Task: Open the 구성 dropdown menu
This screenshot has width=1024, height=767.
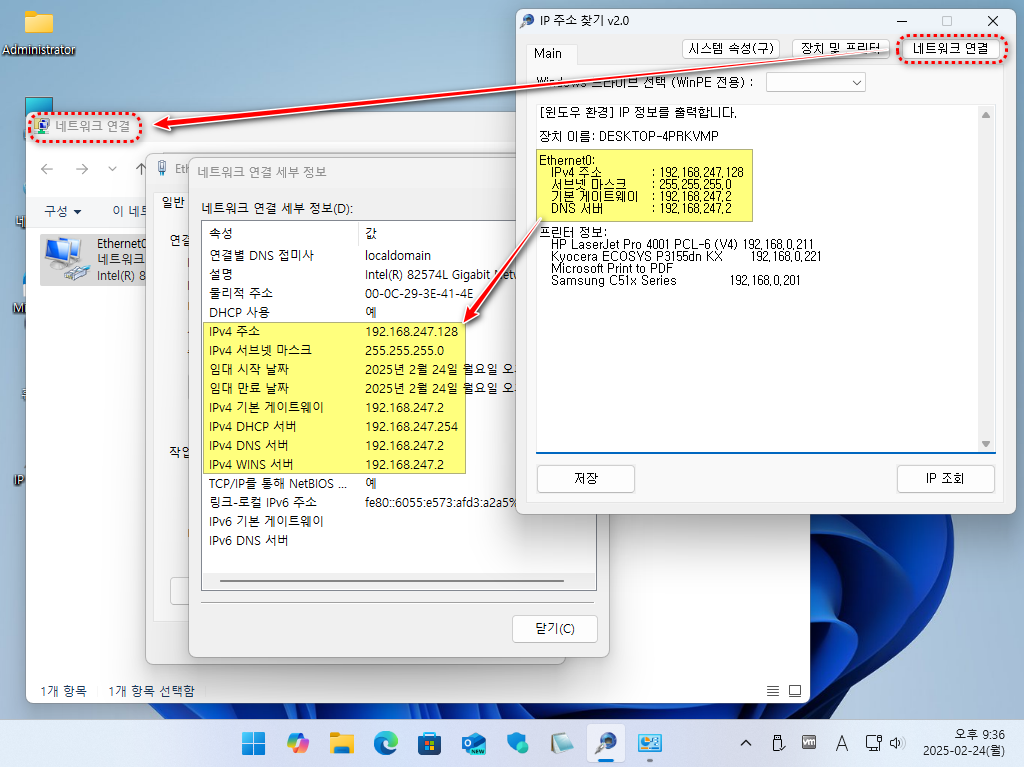Action: click(63, 211)
